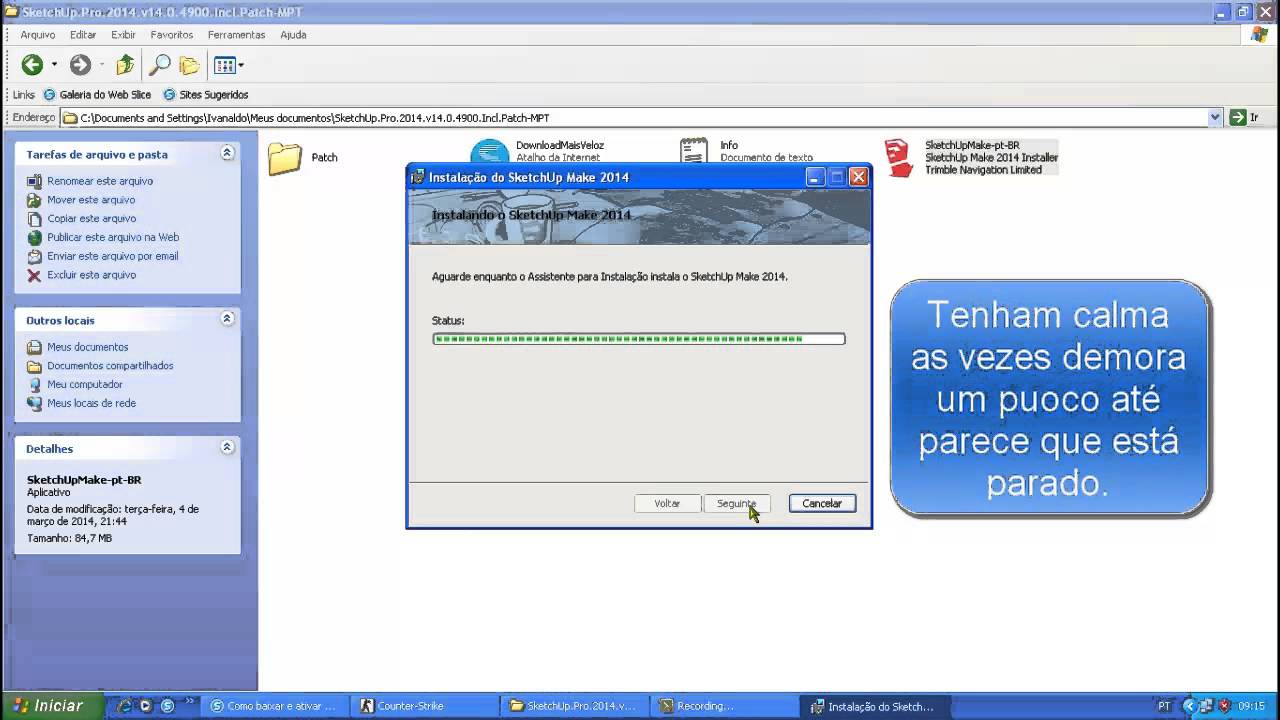Switch to Instalação do Sketch taskbar button
This screenshot has width=1280, height=720.
[x=877, y=705]
